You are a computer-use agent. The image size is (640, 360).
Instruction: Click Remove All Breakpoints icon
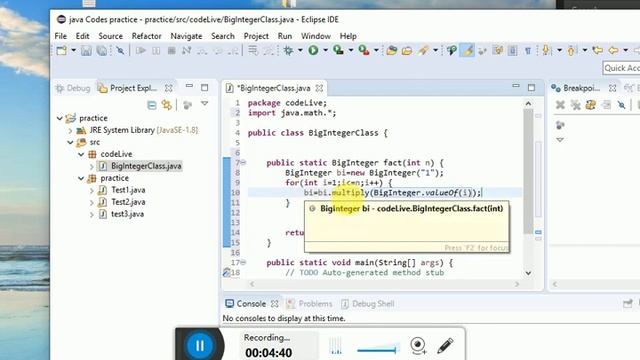point(576,105)
